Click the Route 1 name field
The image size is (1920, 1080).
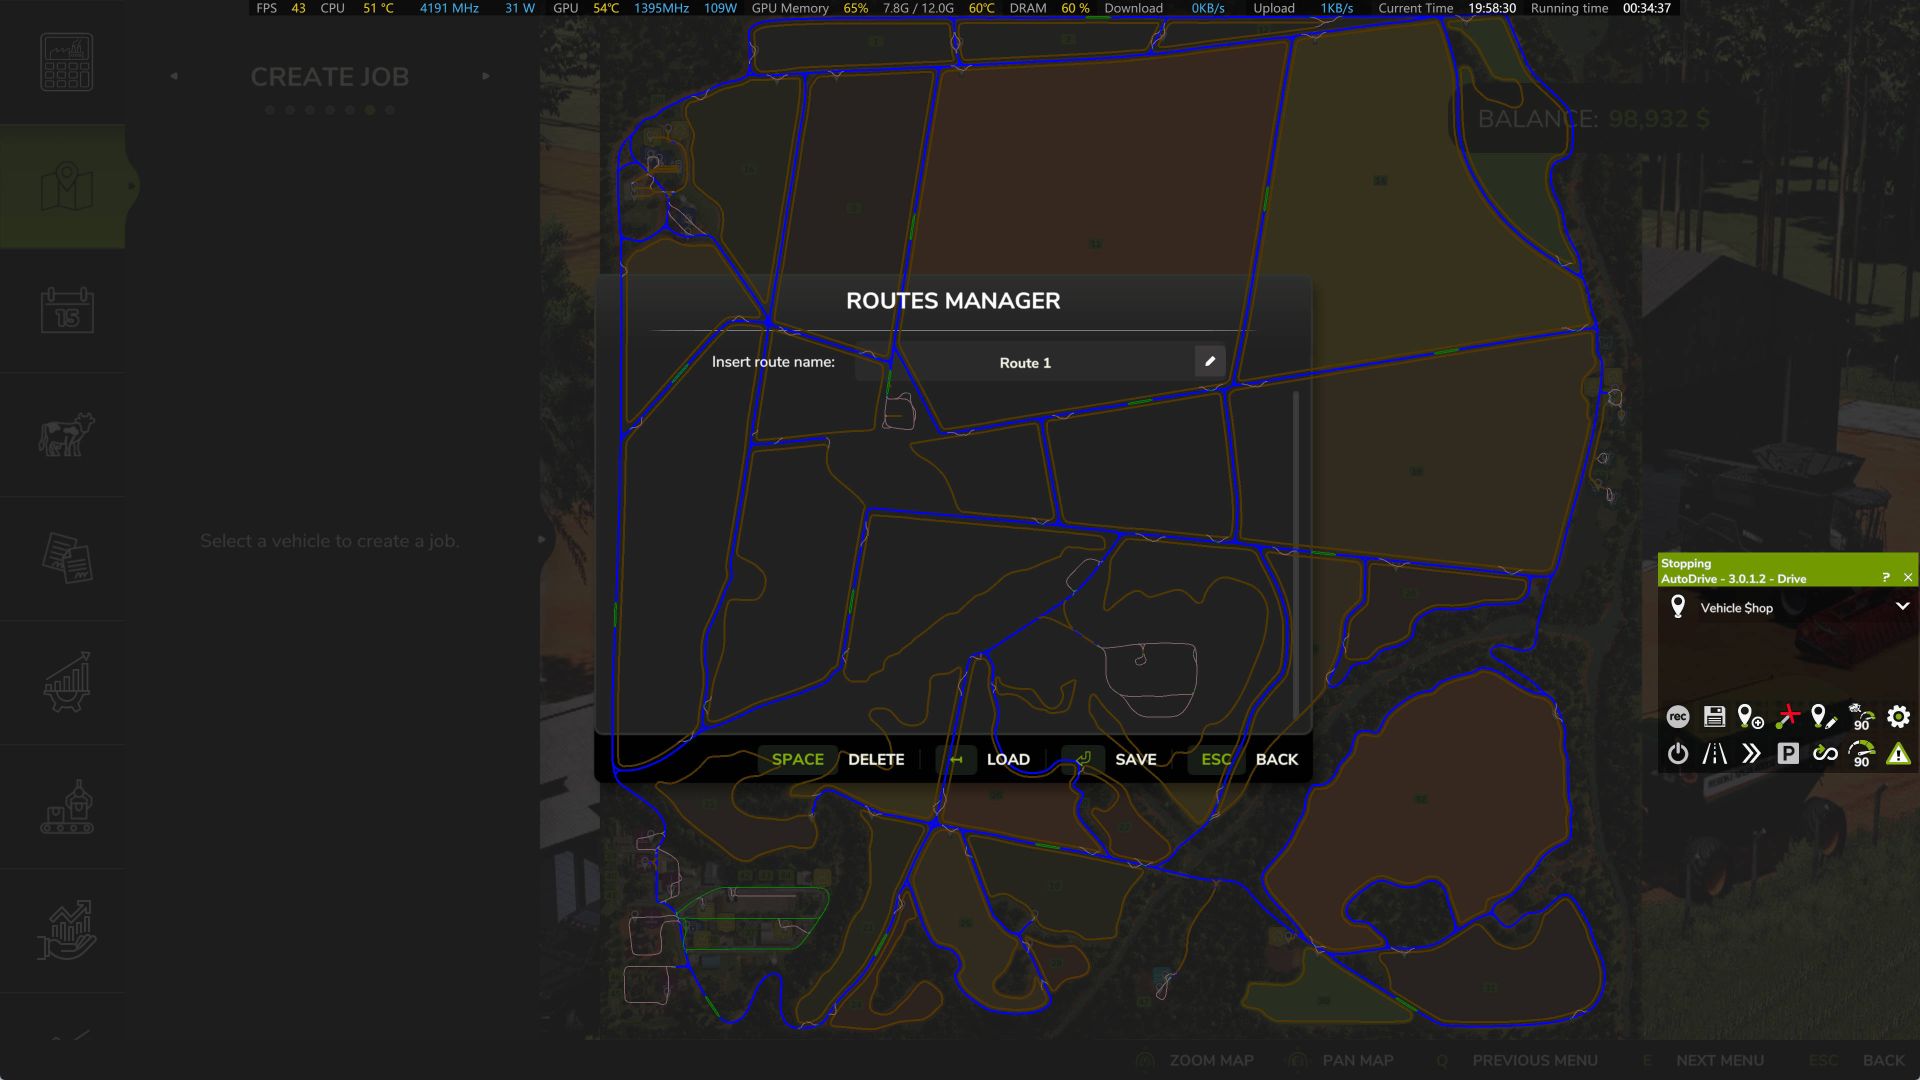pos(1025,362)
